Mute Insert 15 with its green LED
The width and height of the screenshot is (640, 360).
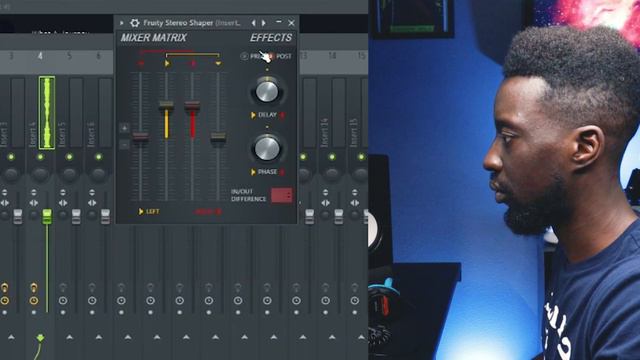361,157
